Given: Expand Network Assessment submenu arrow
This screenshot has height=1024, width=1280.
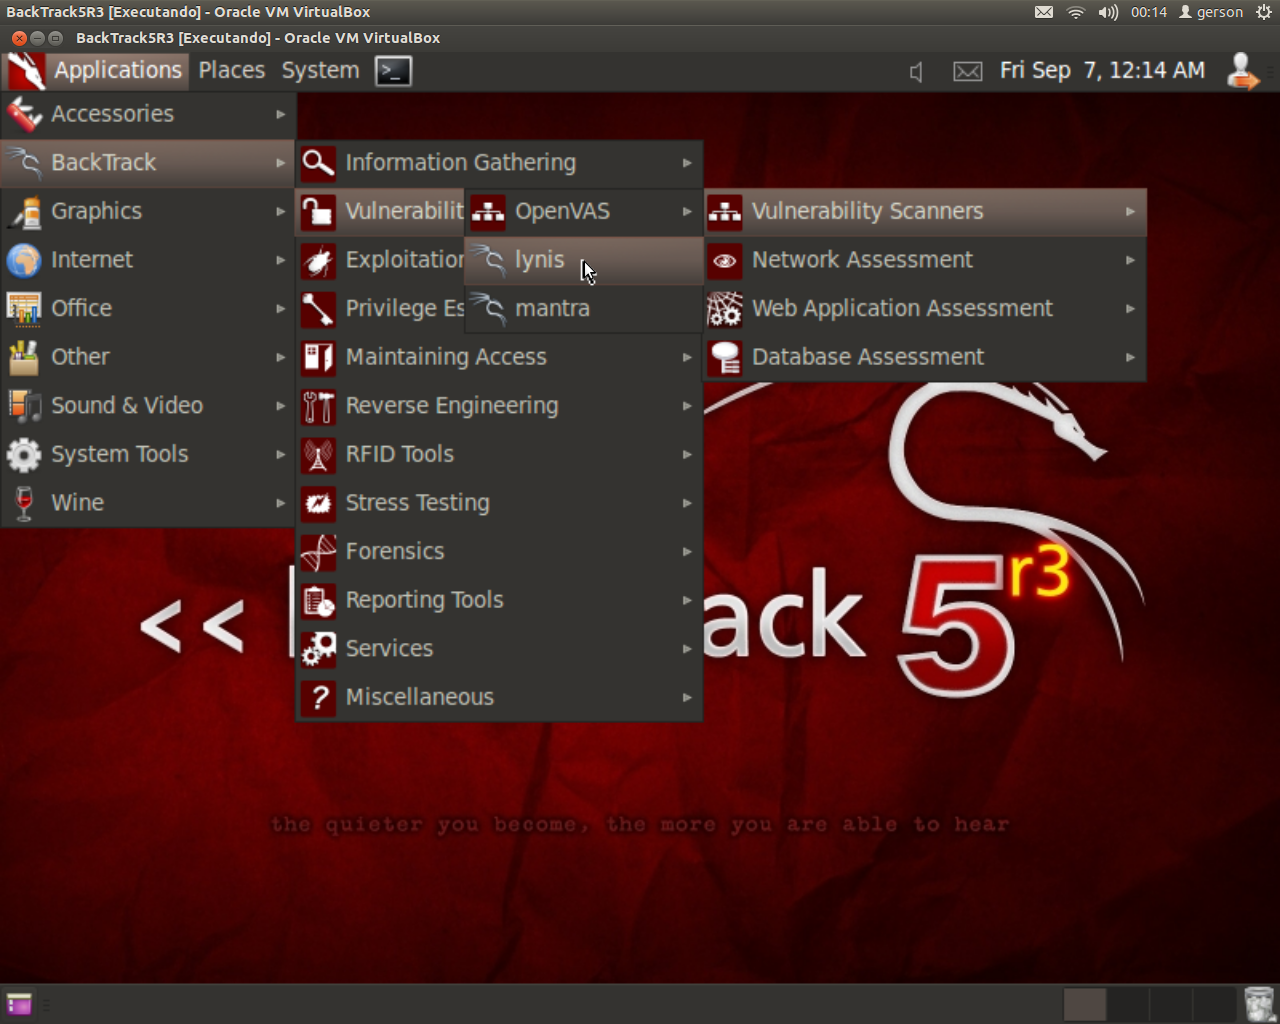Looking at the screenshot, I should point(1130,260).
